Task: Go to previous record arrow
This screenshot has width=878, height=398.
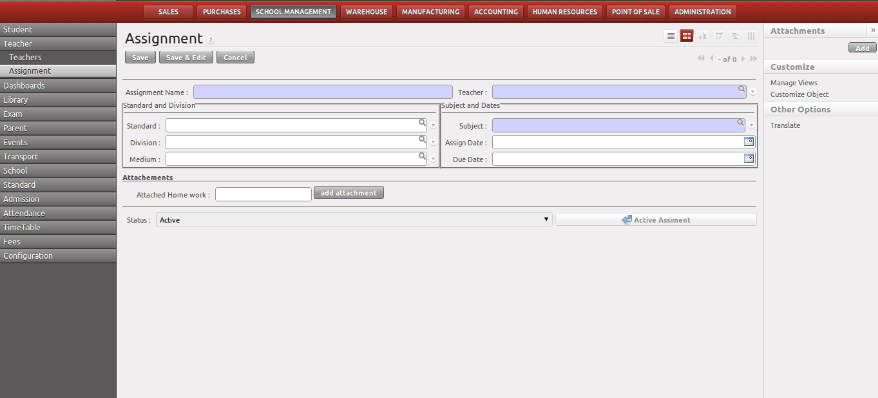Action: coord(712,58)
